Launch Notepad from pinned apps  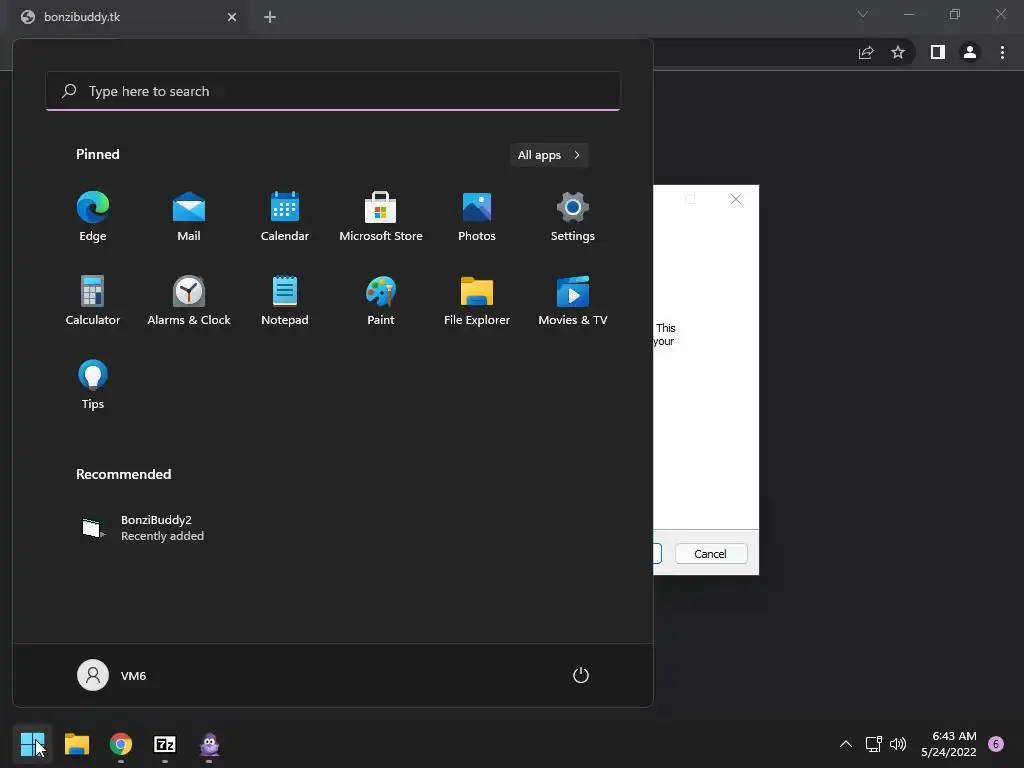coord(285,300)
